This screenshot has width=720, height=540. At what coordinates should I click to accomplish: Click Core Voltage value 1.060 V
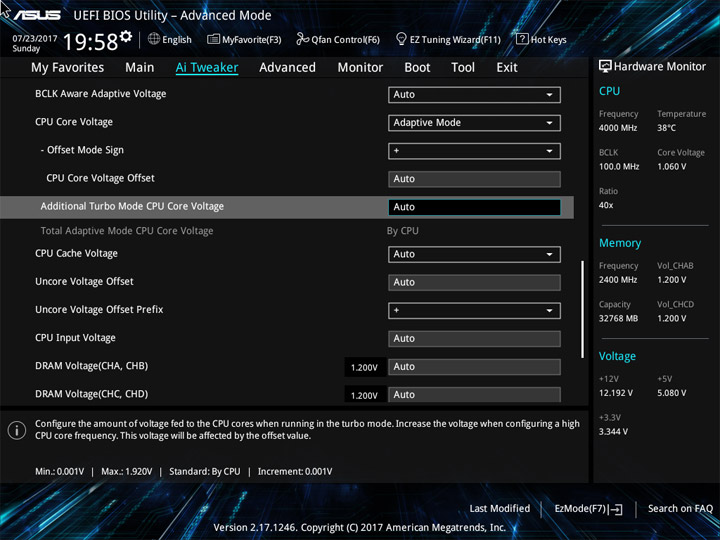(671, 167)
